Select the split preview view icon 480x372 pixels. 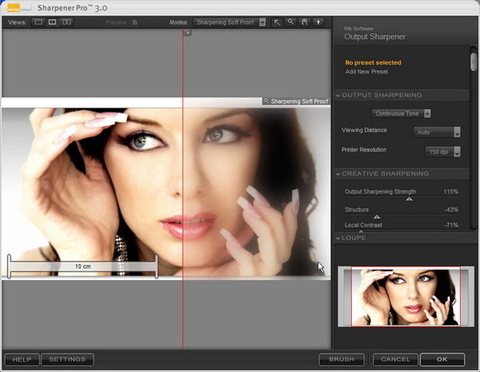[52, 22]
